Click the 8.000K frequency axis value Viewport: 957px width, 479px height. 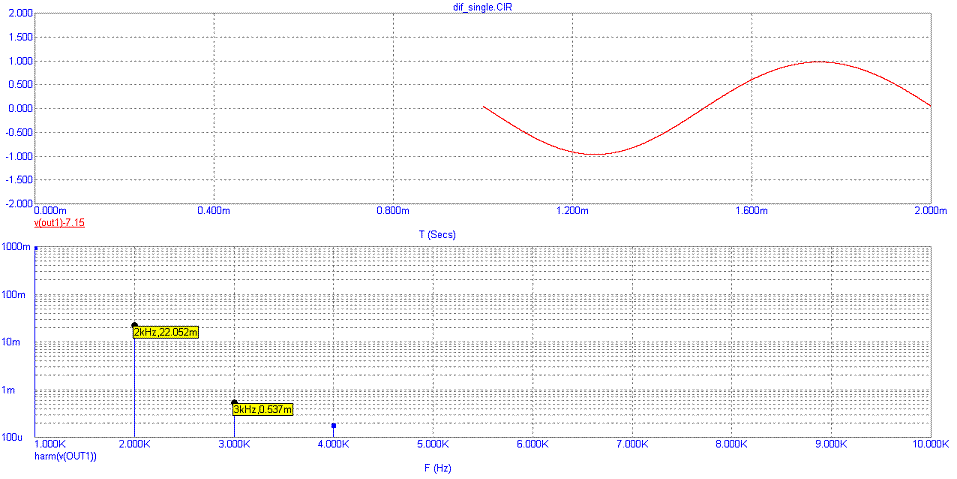click(x=732, y=444)
